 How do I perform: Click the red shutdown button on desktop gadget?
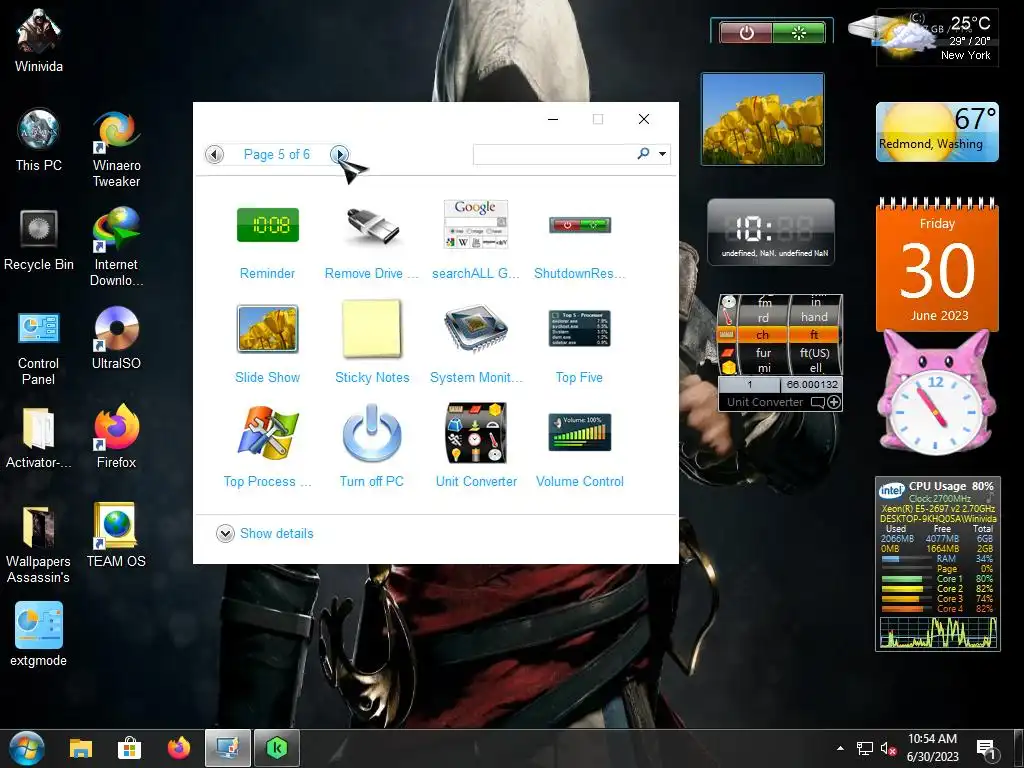pos(746,32)
